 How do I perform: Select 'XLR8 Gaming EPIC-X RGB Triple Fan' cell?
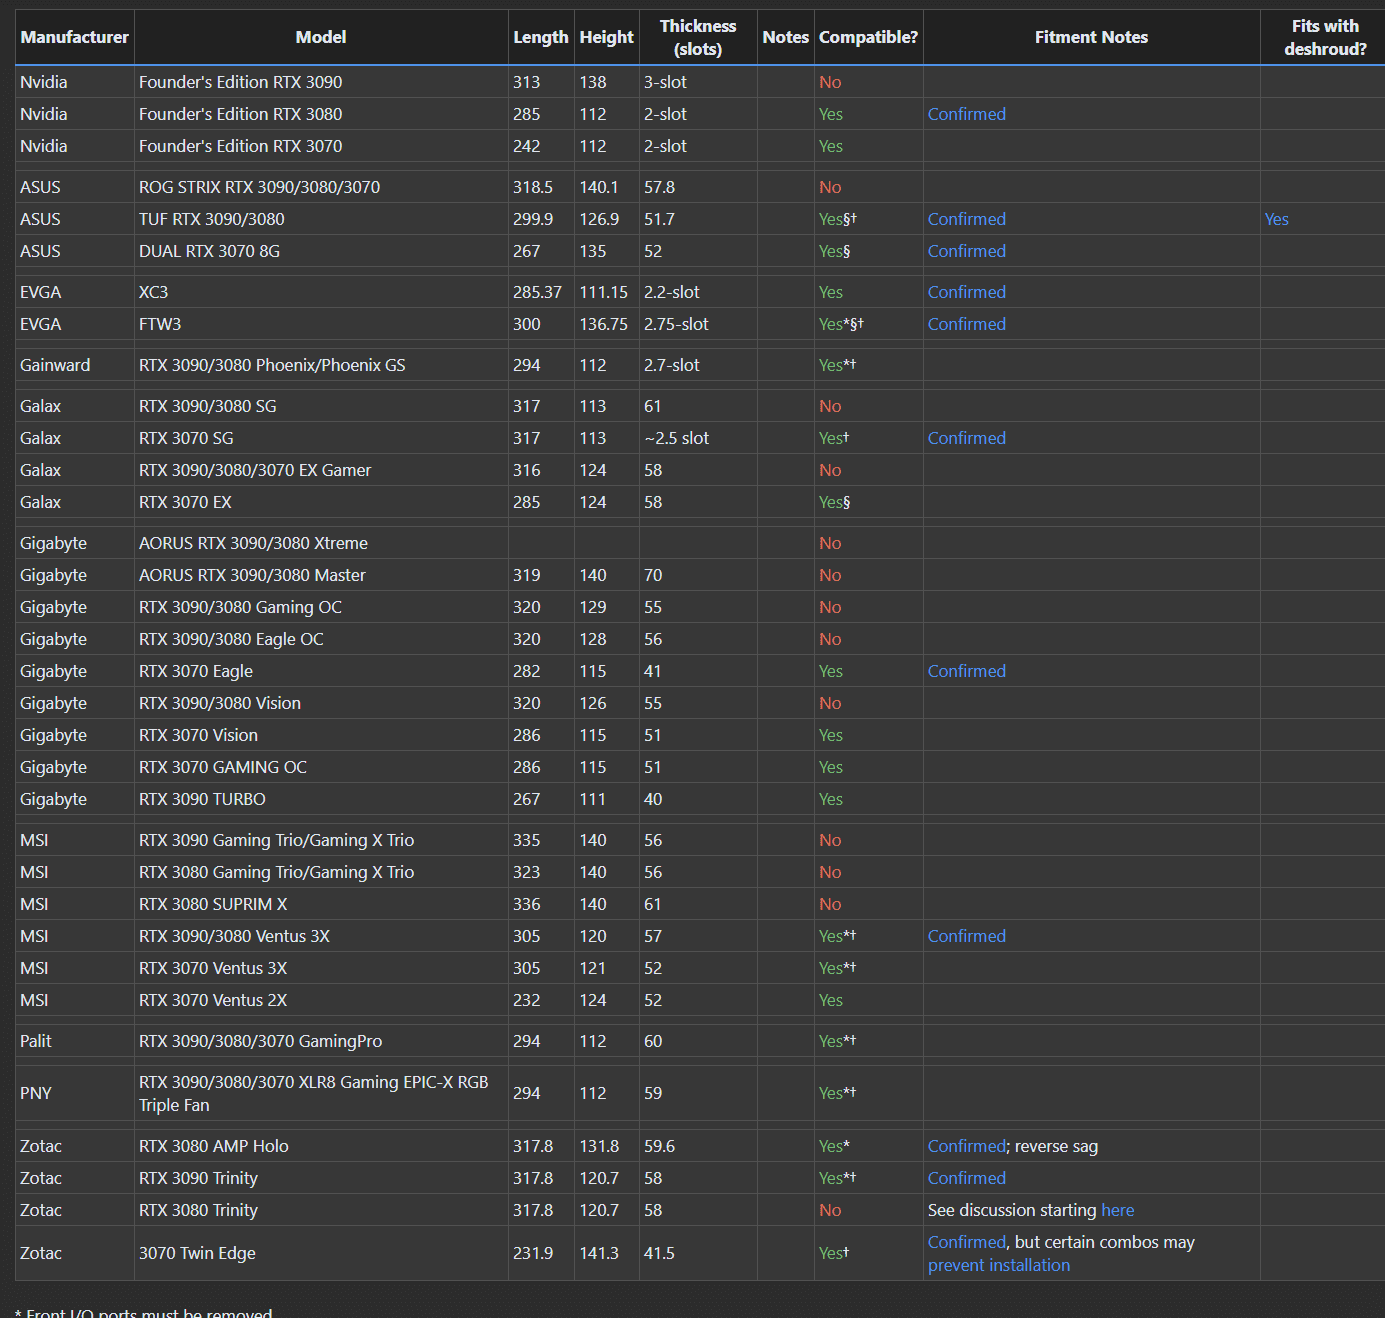tap(321, 1093)
